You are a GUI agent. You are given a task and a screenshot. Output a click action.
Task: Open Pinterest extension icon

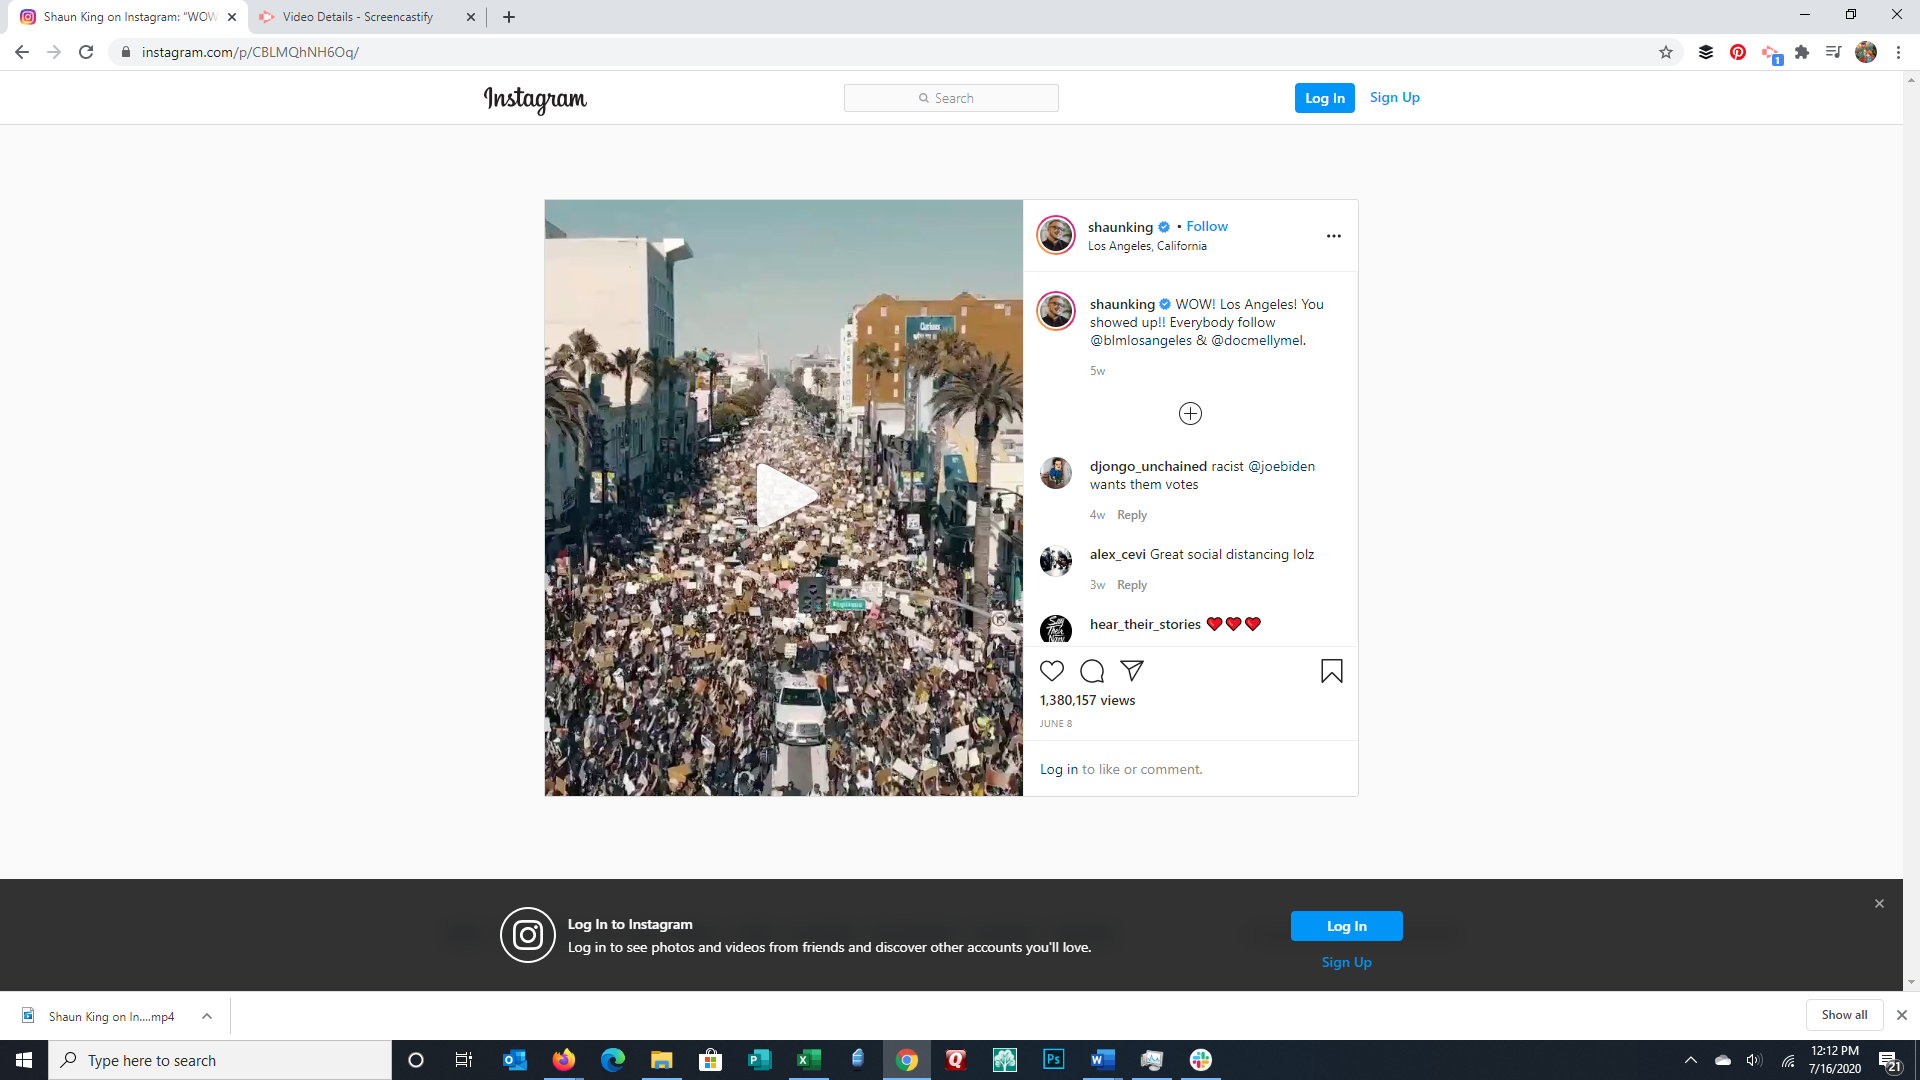[1738, 52]
